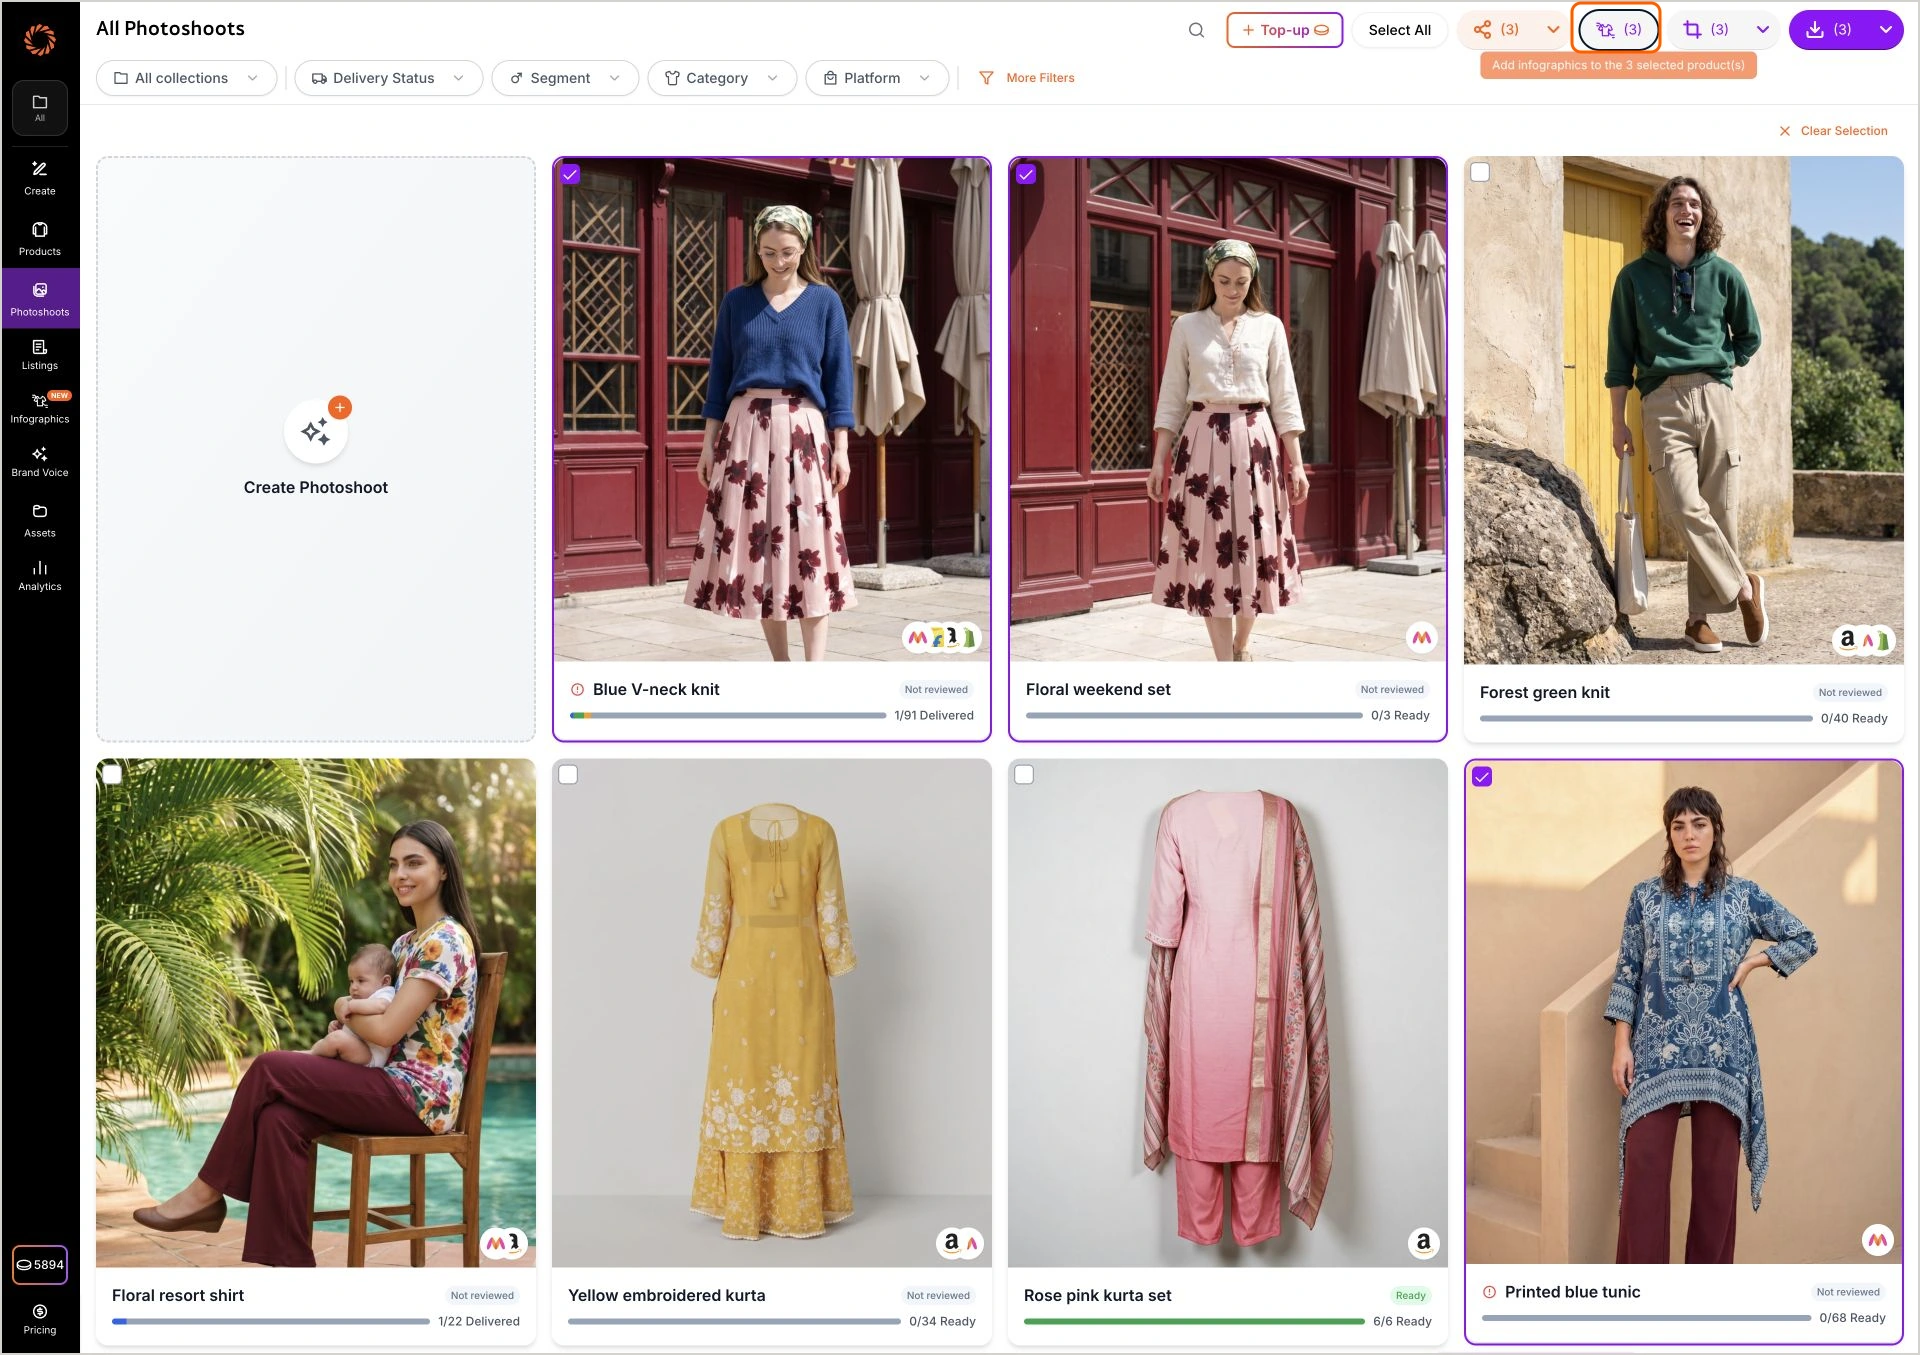Open the All folder sidebar icon
Viewport: 1920px width, 1355px height.
[40, 108]
